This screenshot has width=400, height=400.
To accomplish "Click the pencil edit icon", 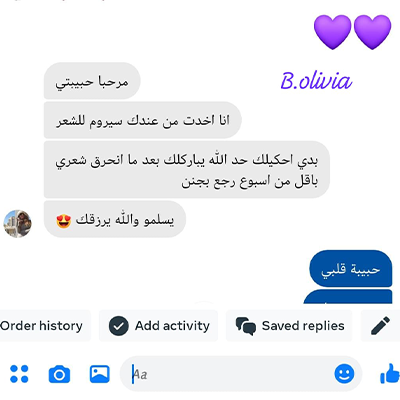I will point(380,326).
